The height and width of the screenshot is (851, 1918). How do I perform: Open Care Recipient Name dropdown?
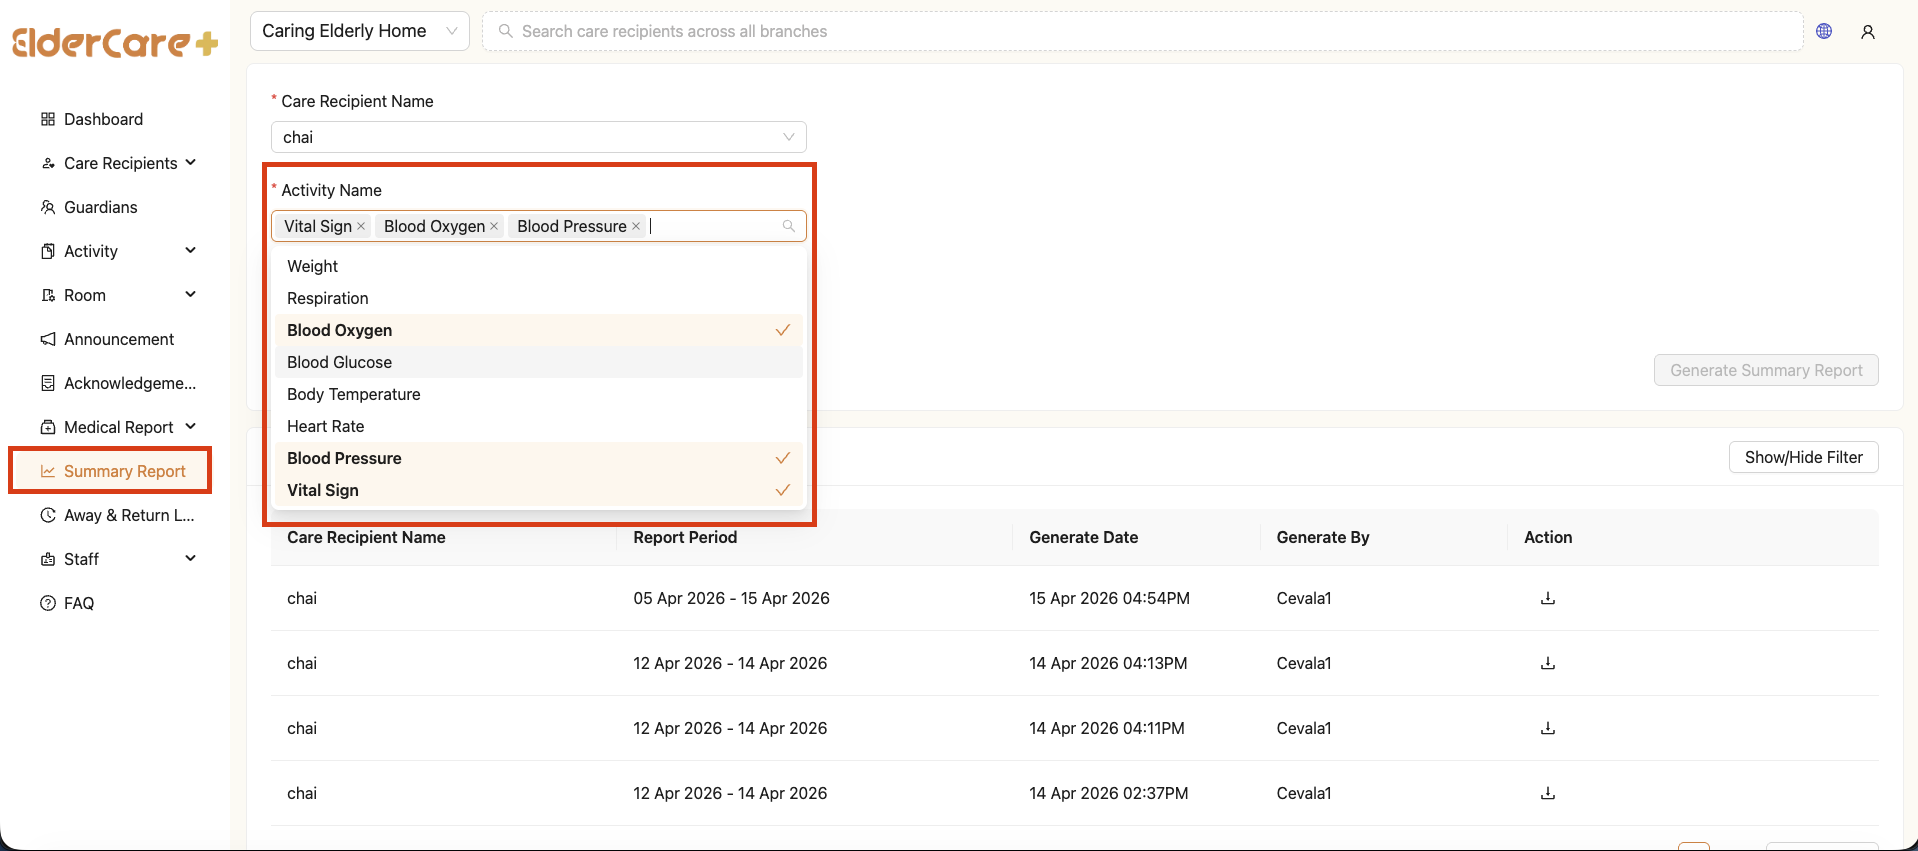538,137
